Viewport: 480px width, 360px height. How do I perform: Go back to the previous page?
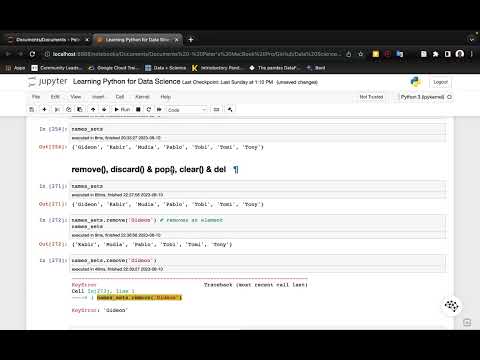click(x=8, y=54)
